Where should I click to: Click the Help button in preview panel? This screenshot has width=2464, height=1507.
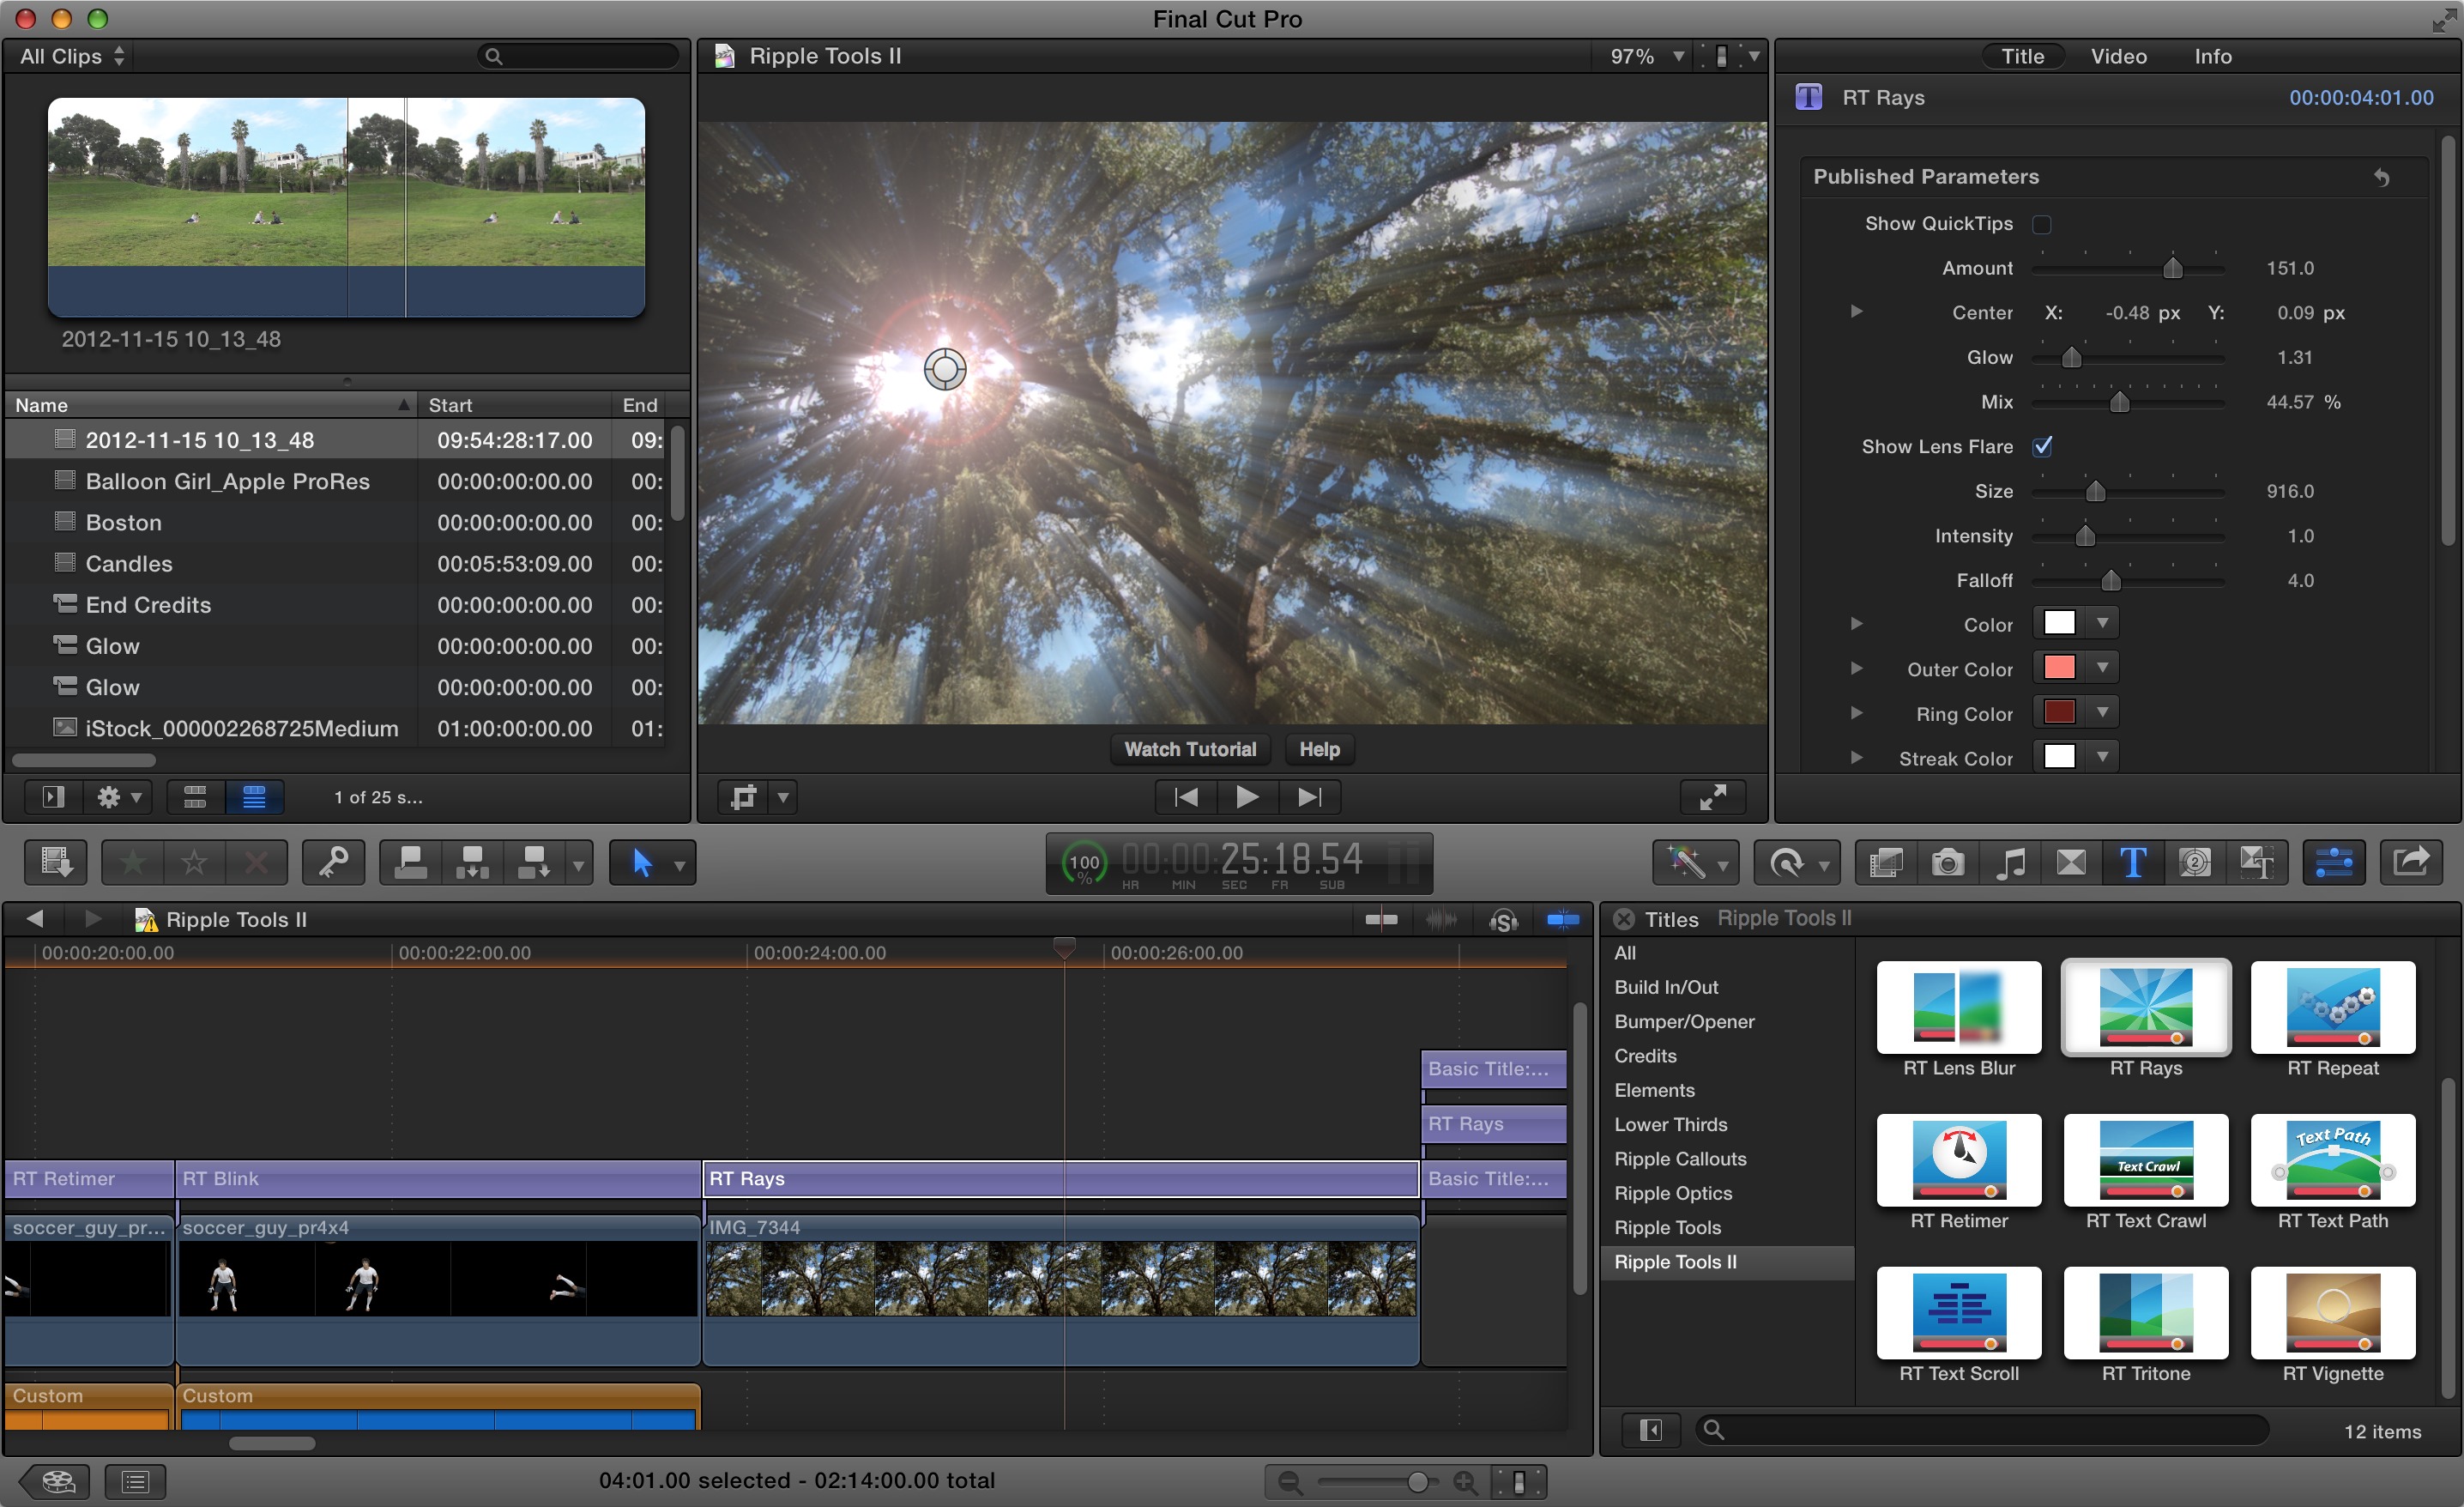(x=1319, y=748)
